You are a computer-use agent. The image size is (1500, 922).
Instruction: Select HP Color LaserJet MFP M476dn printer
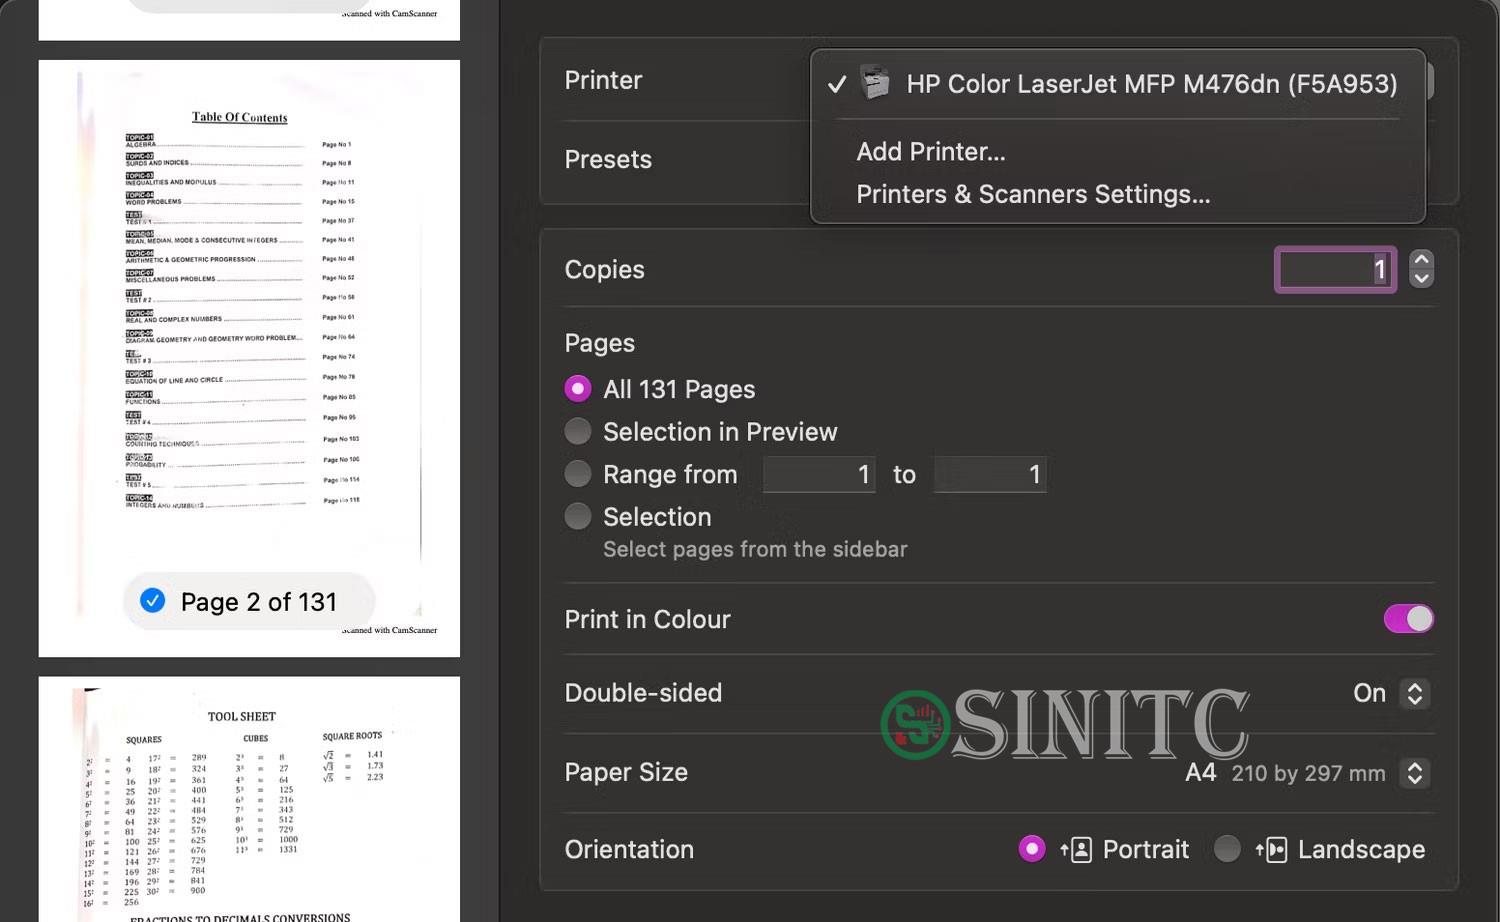pyautogui.click(x=1117, y=84)
